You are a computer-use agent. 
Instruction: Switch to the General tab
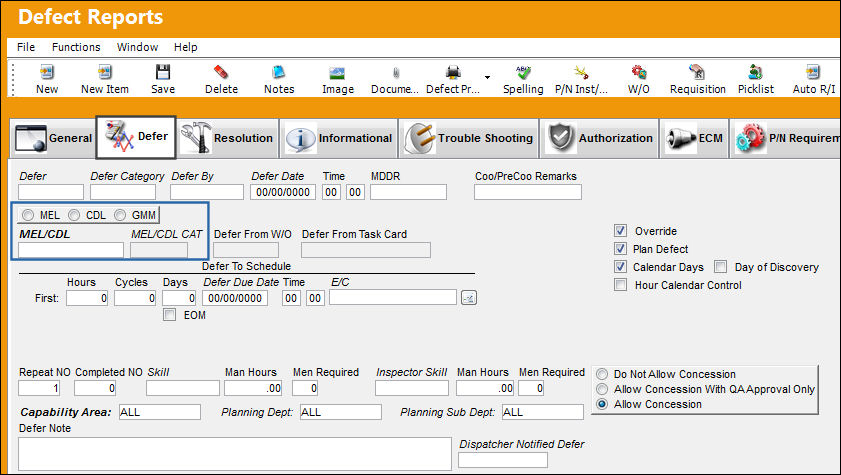[x=54, y=138]
